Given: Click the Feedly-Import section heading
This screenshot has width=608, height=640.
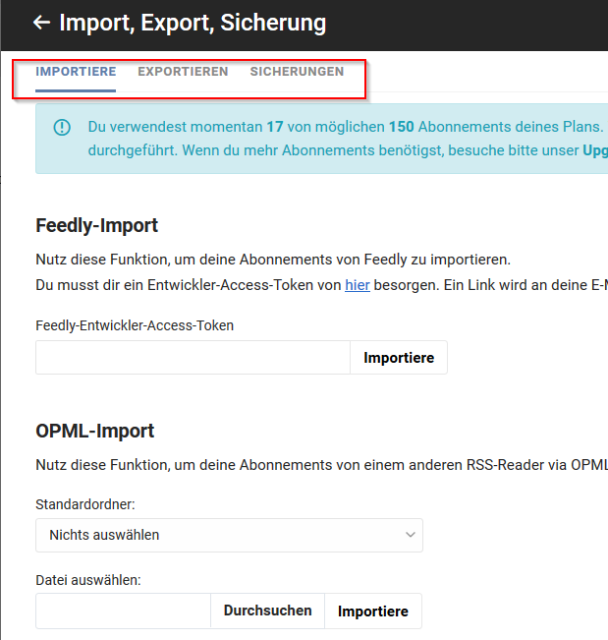Looking at the screenshot, I should tap(97, 226).
